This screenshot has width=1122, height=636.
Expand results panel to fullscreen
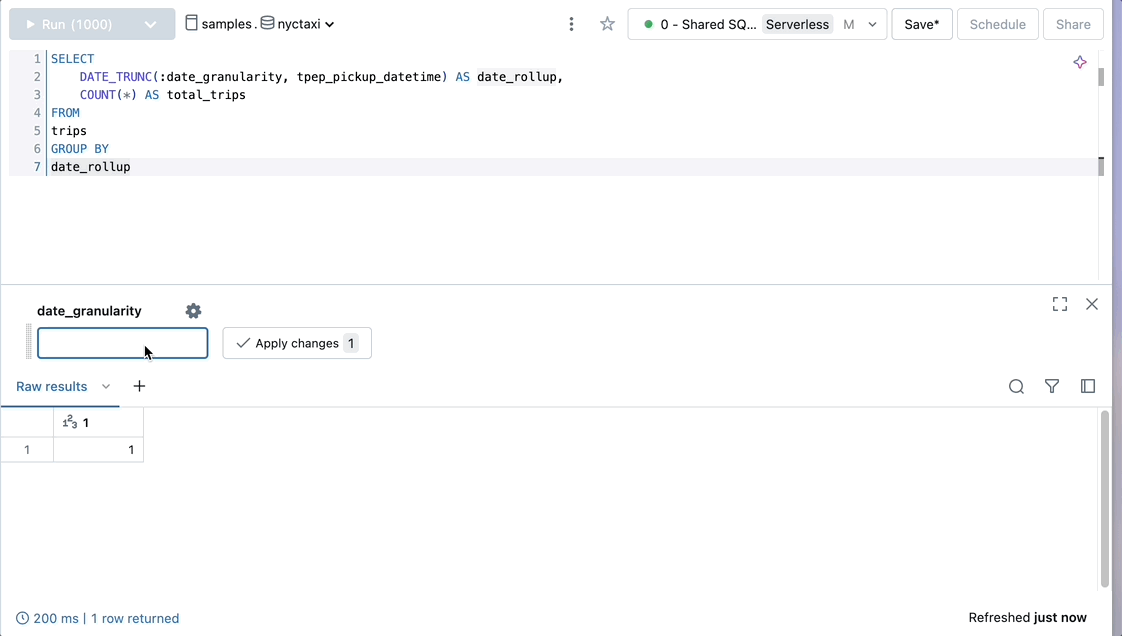pos(1060,304)
